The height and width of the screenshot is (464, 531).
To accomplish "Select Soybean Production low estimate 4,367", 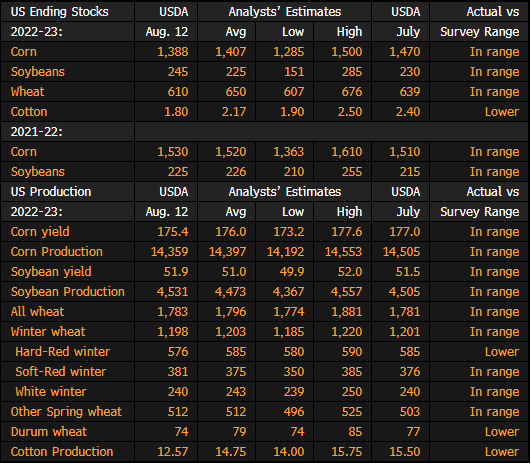I will [289, 292].
